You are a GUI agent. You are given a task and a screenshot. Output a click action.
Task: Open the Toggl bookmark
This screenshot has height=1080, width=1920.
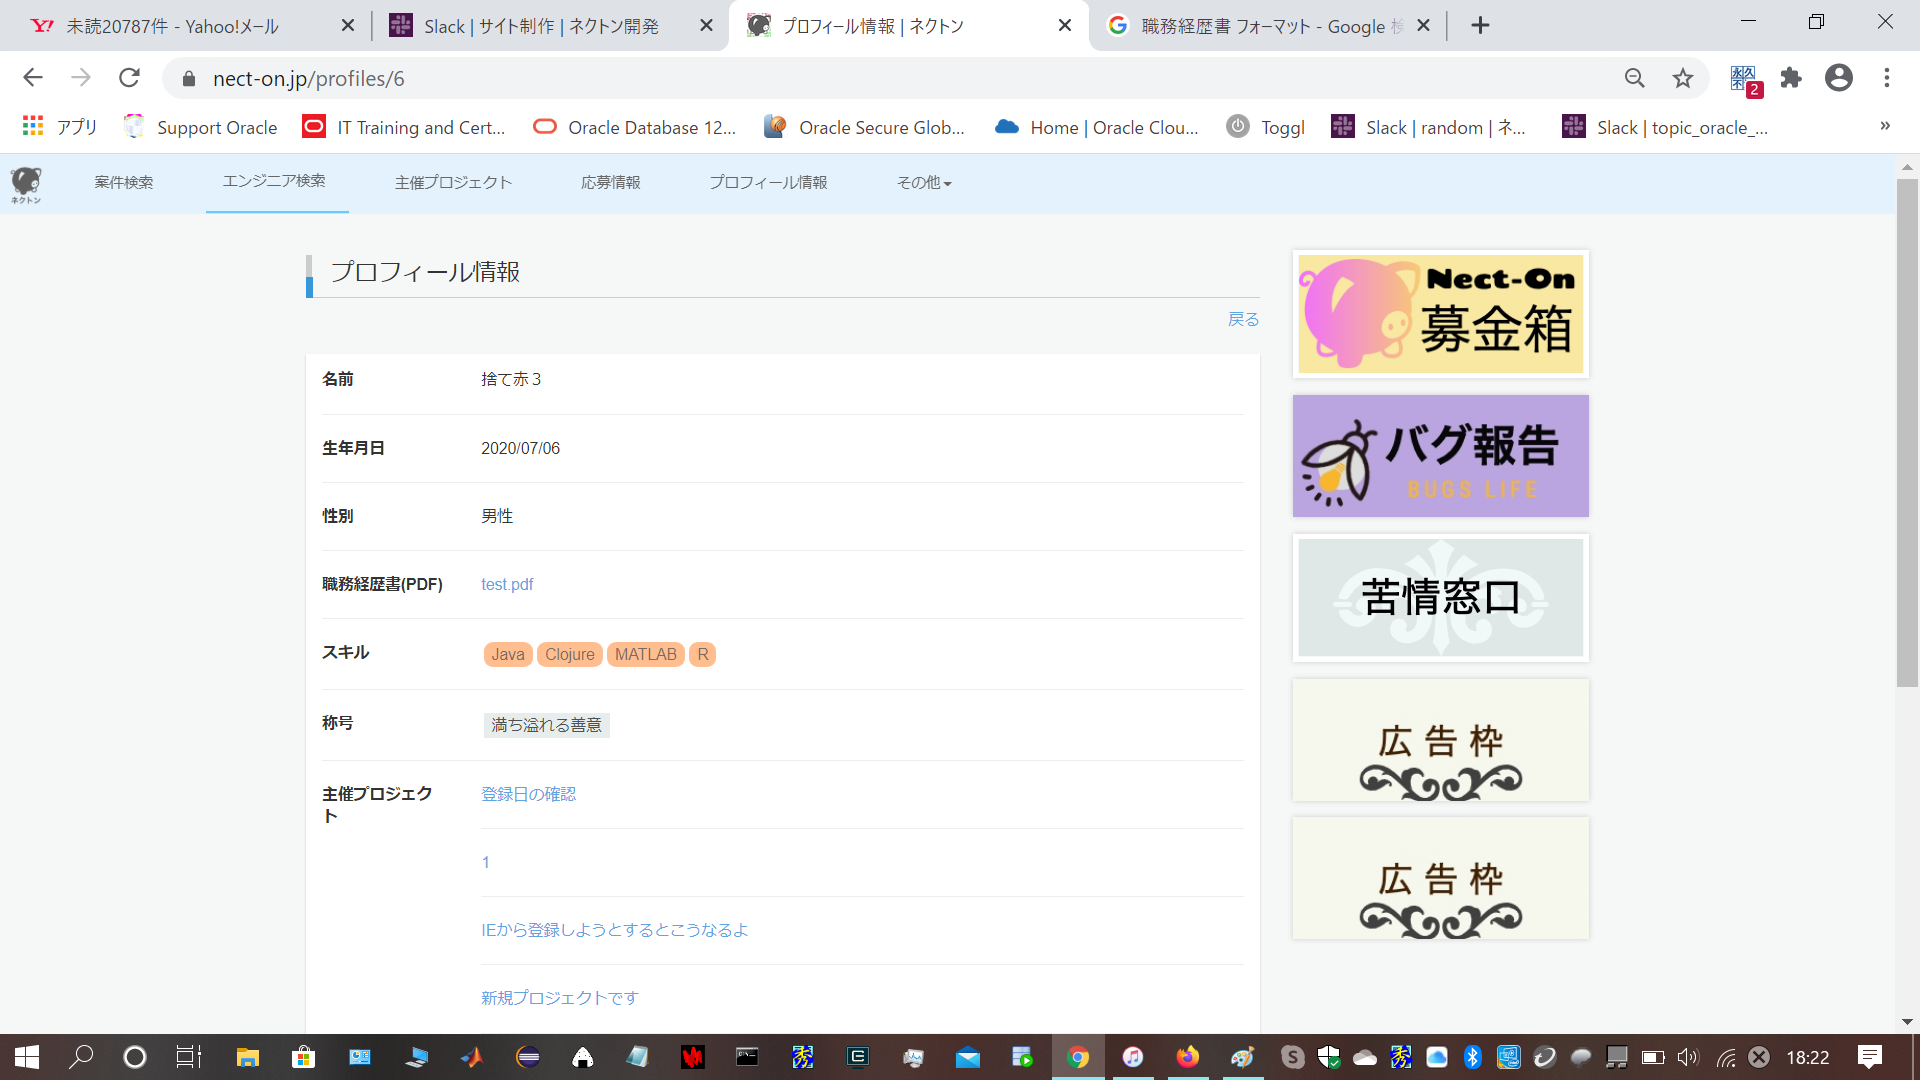[x=1266, y=127]
